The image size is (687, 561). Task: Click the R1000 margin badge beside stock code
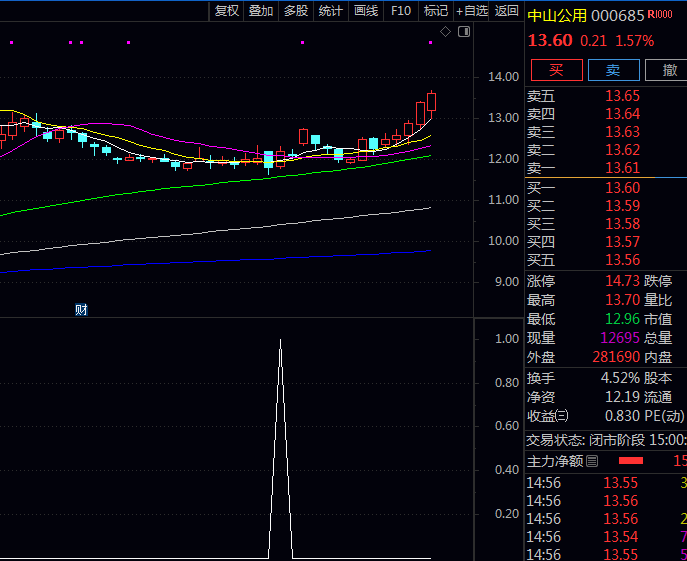tap(660, 14)
